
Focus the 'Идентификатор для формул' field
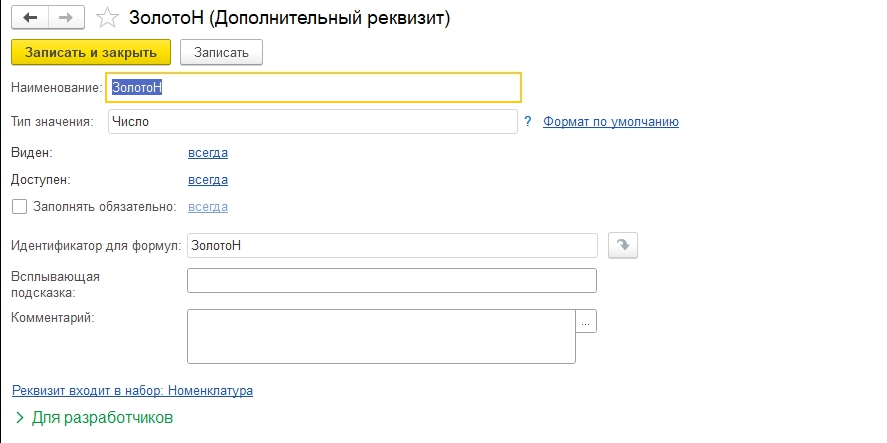click(392, 245)
